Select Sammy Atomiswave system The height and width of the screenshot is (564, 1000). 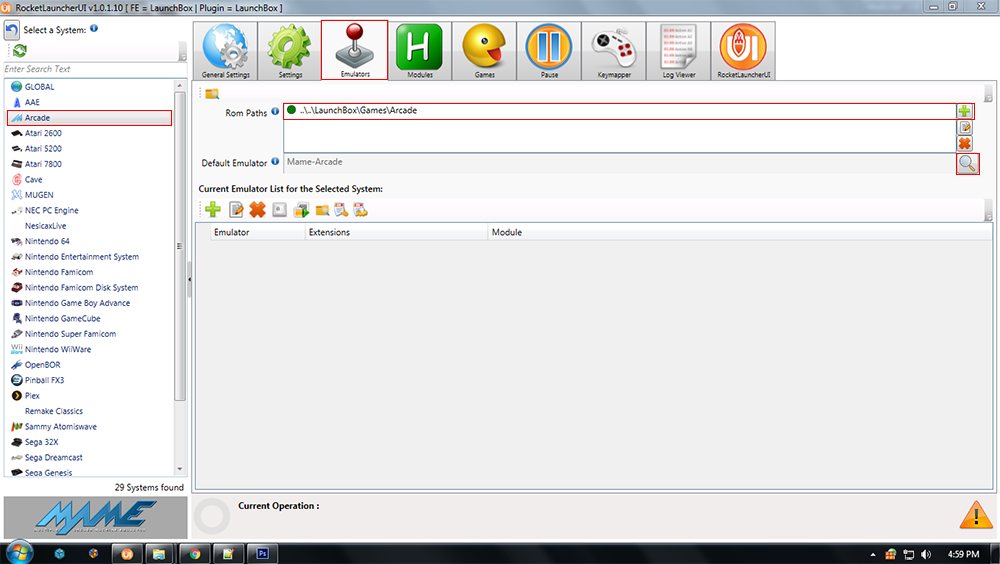point(54,427)
